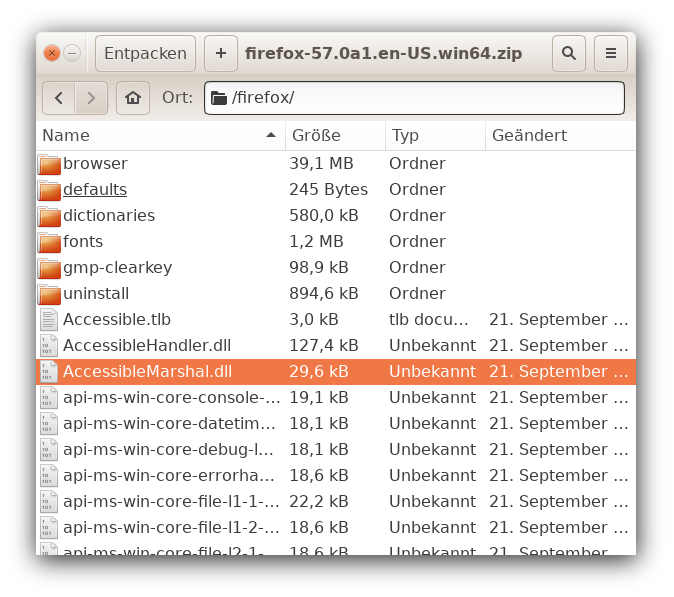Select api-ms-win-core-file-l1-1 file name

click(x=171, y=502)
